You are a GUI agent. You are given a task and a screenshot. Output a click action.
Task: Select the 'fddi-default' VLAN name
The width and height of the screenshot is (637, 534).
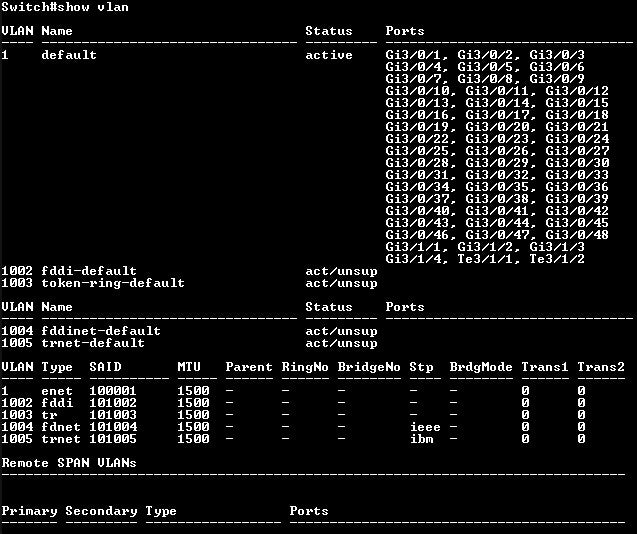pos(89,271)
